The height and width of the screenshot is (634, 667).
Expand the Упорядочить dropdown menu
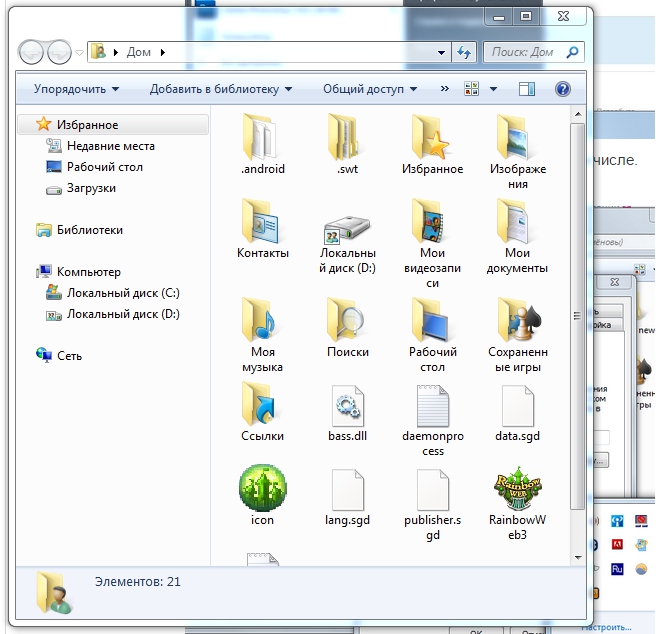tap(76, 89)
